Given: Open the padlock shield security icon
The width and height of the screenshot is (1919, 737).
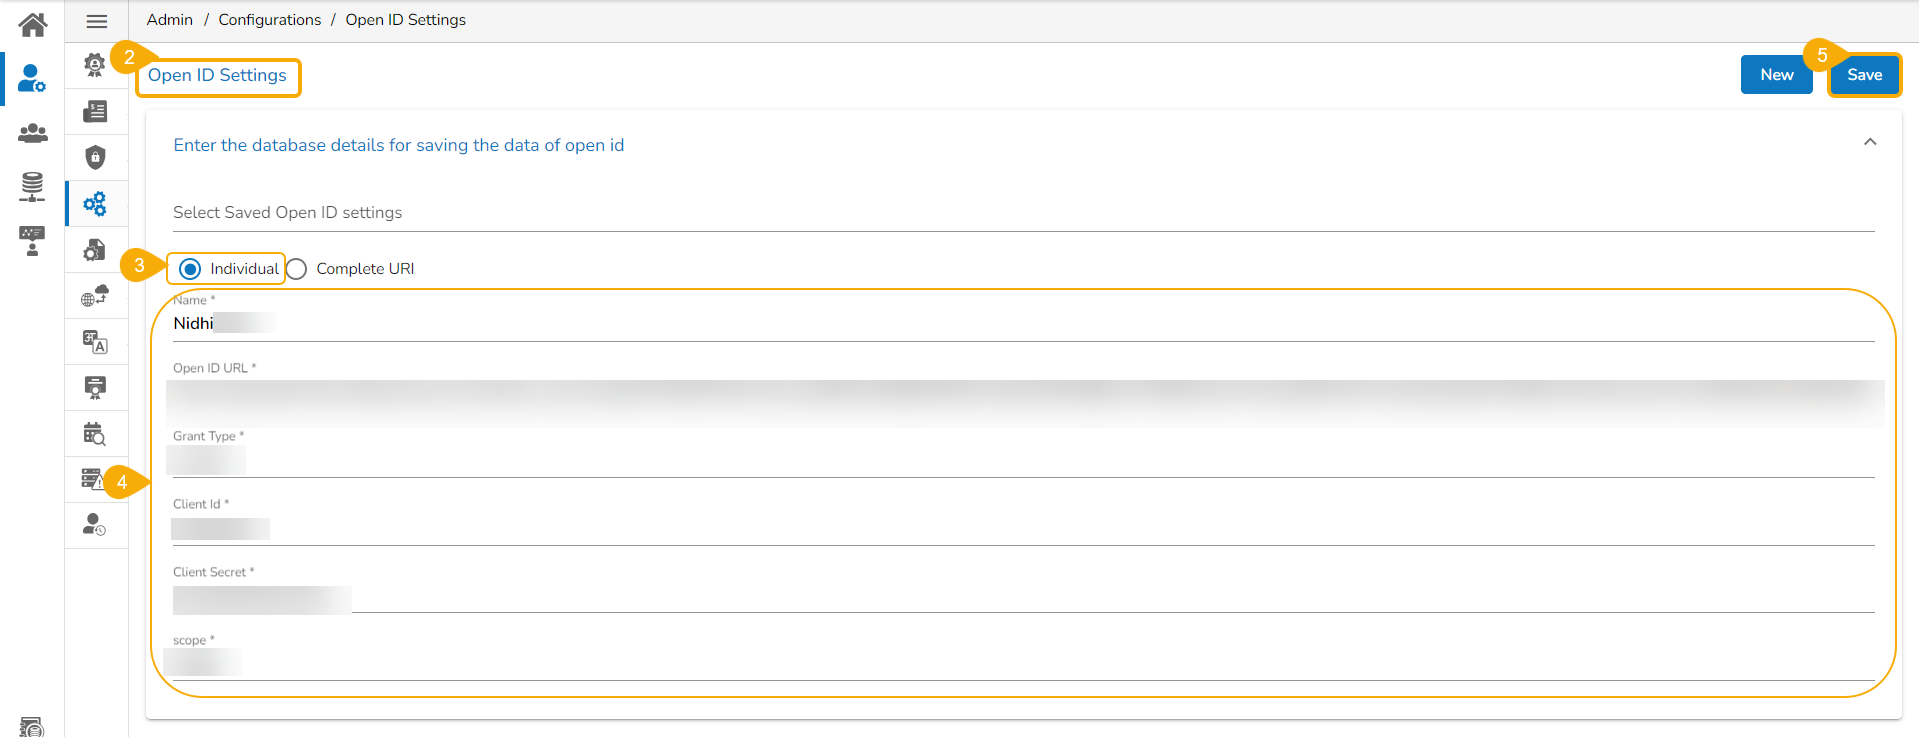Looking at the screenshot, I should tap(95, 157).
